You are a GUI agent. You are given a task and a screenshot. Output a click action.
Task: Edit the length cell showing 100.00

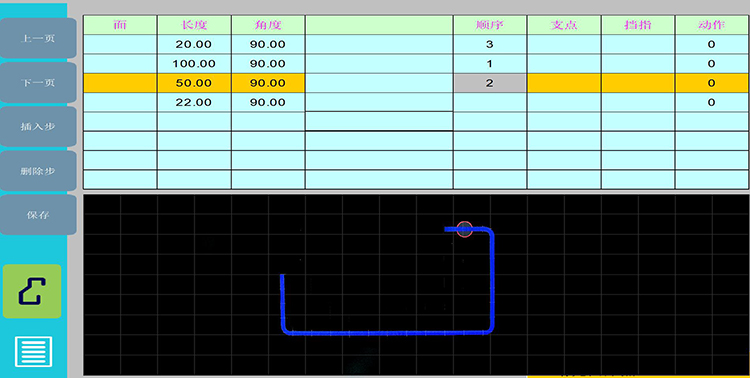click(x=194, y=64)
